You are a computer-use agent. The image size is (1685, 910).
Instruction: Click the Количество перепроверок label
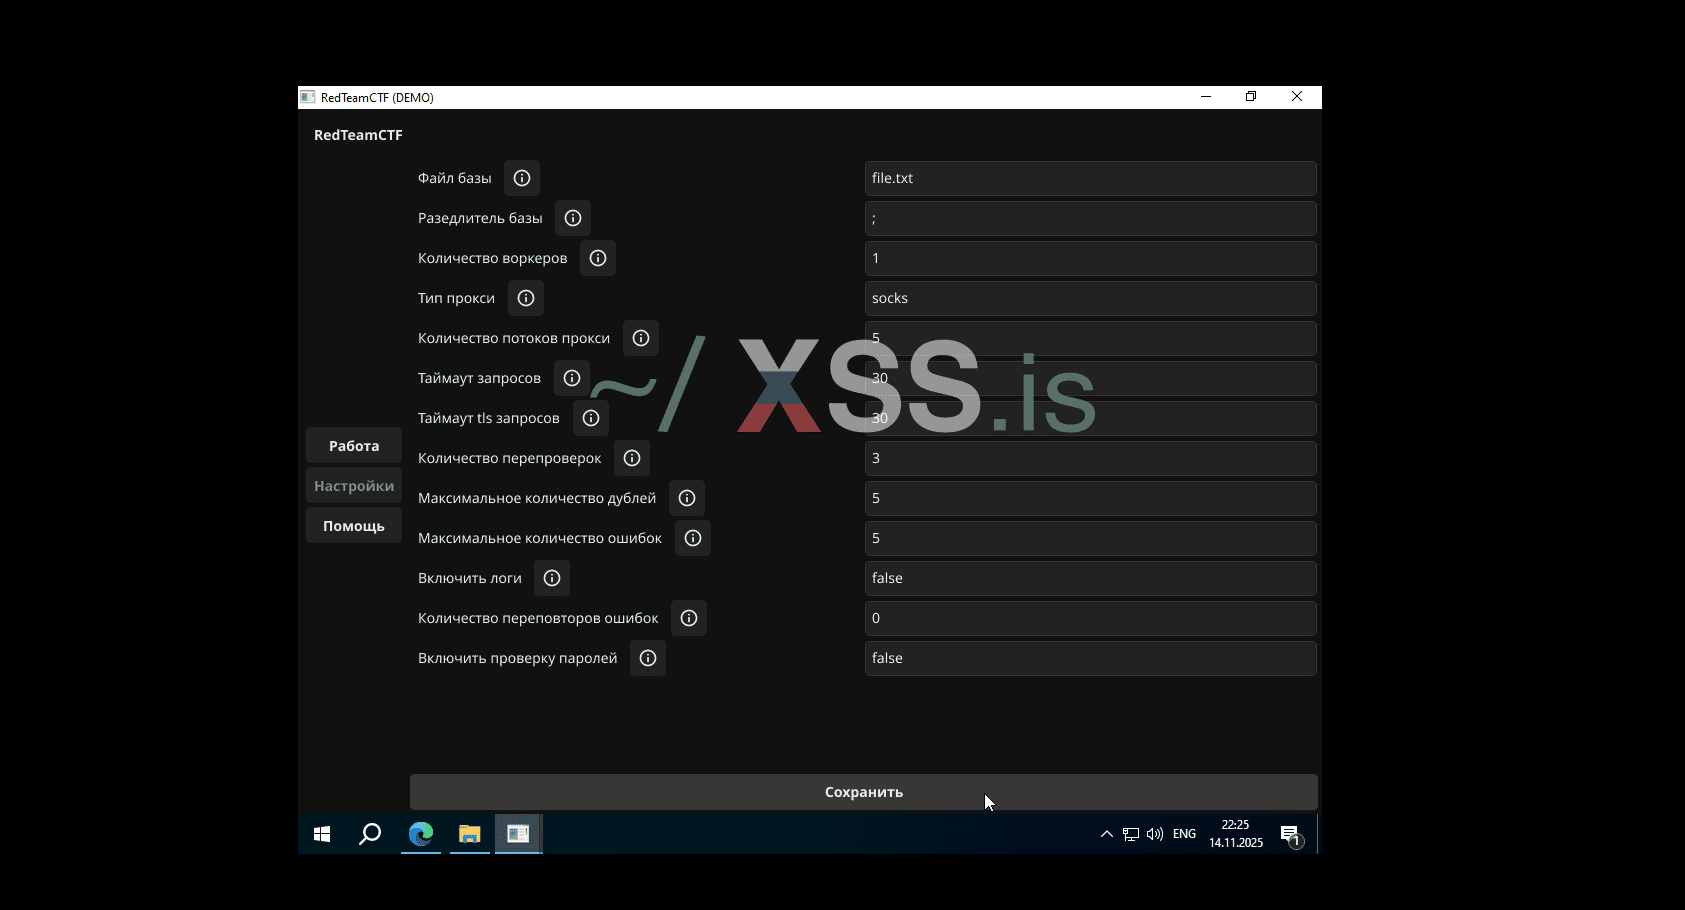click(510, 458)
